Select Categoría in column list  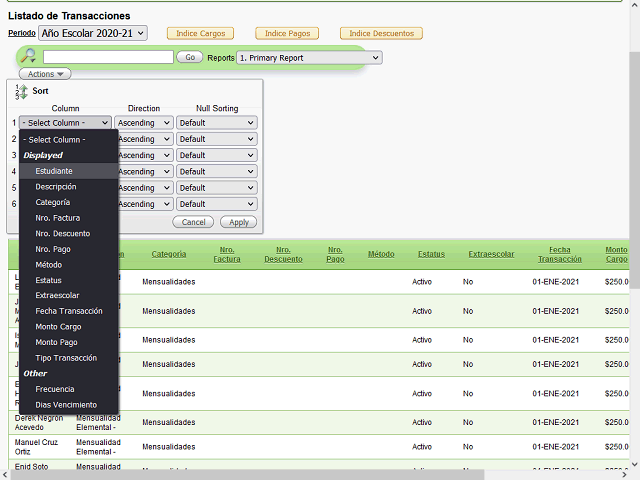pyautogui.click(x=69, y=202)
